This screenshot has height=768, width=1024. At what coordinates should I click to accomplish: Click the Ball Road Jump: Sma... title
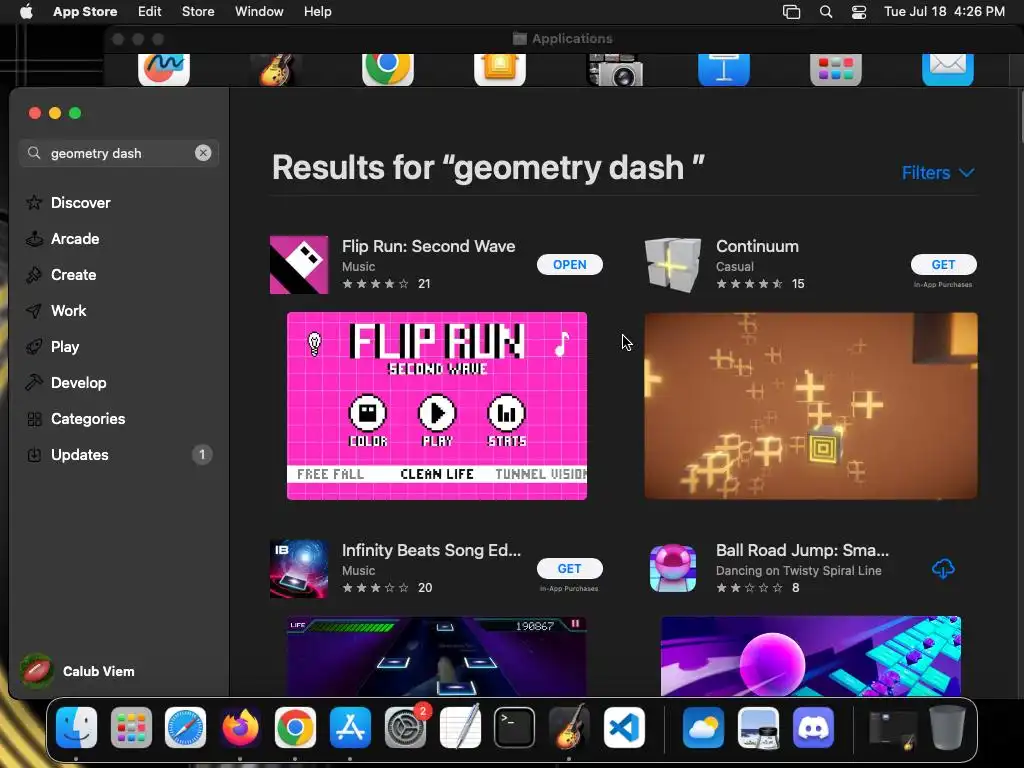(802, 550)
